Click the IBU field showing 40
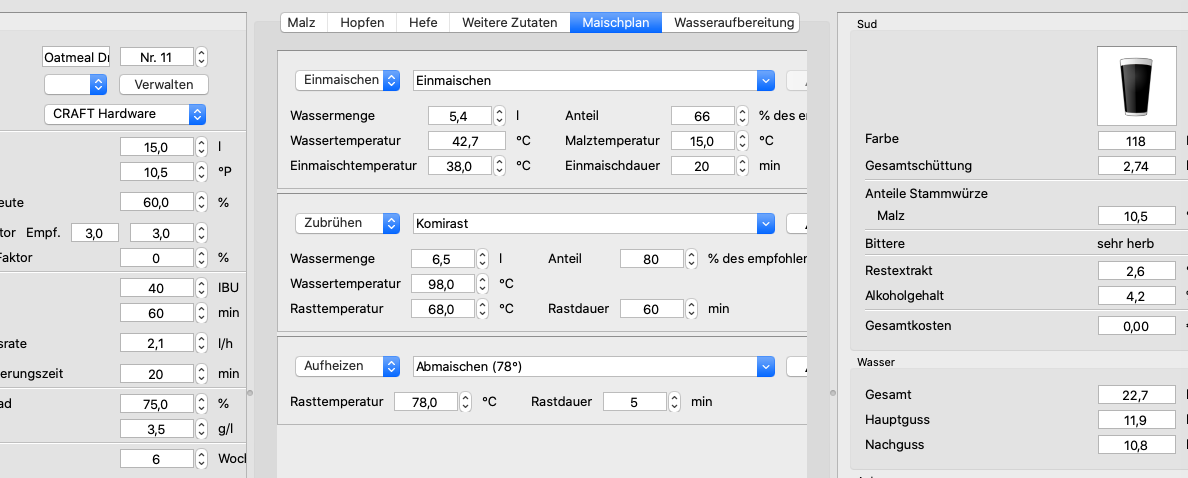 [155, 288]
